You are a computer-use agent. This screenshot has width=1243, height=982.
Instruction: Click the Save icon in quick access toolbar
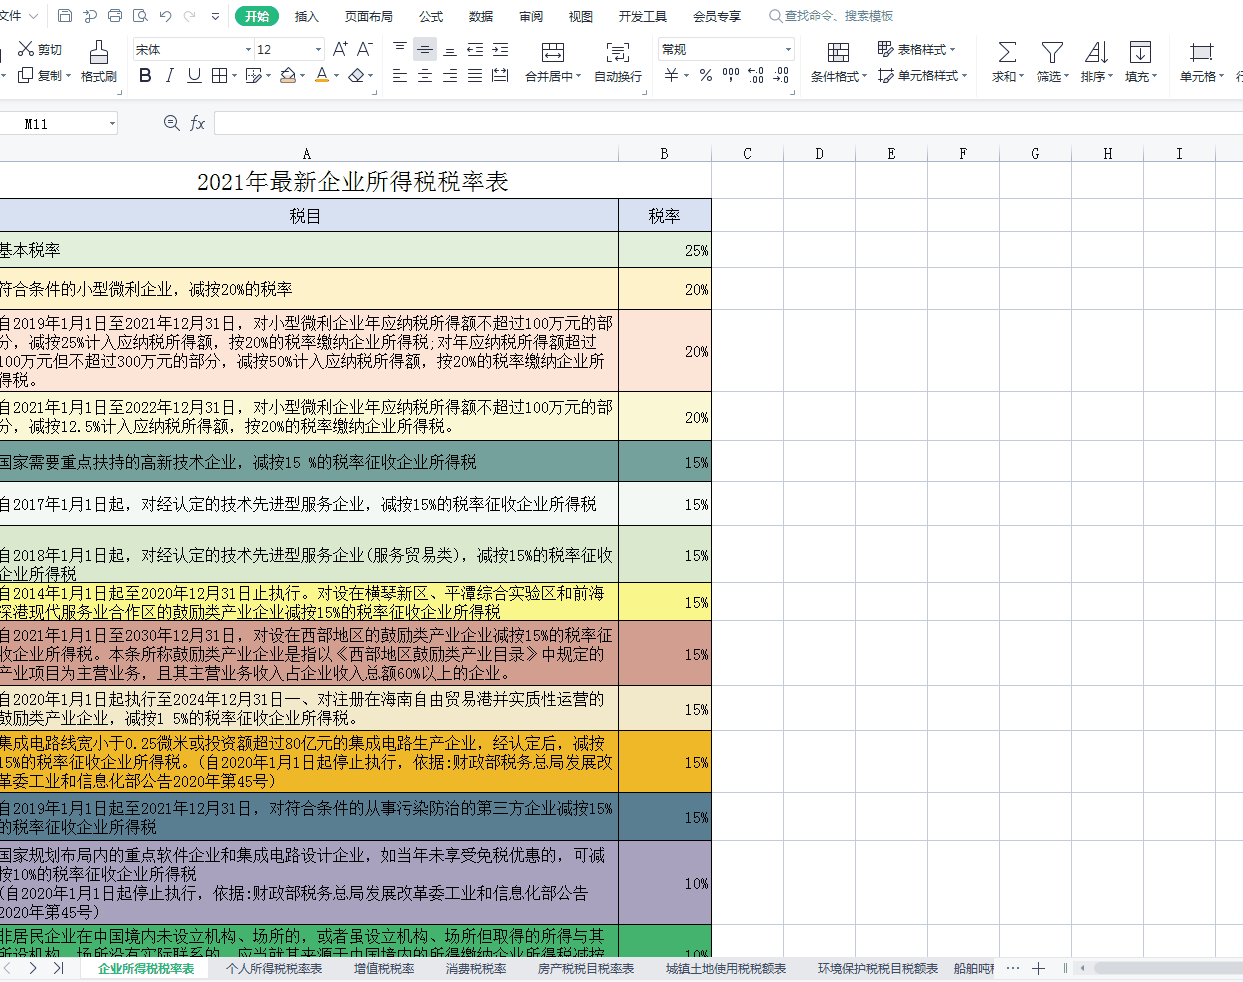click(65, 16)
